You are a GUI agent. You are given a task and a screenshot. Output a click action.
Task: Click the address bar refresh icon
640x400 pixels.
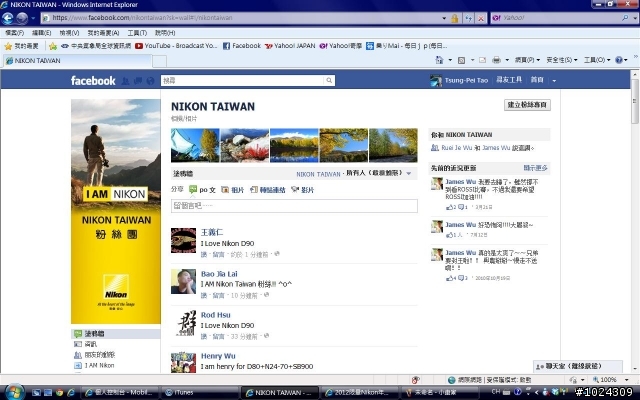469,18
